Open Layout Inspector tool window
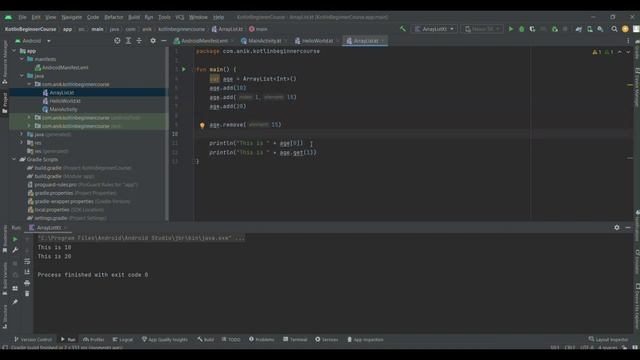This screenshot has height=360, width=640. coord(609,340)
